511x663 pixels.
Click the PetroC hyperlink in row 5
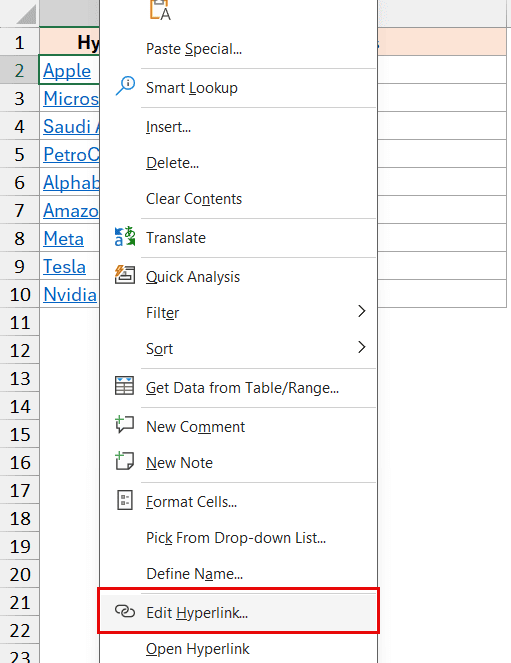tap(71, 154)
